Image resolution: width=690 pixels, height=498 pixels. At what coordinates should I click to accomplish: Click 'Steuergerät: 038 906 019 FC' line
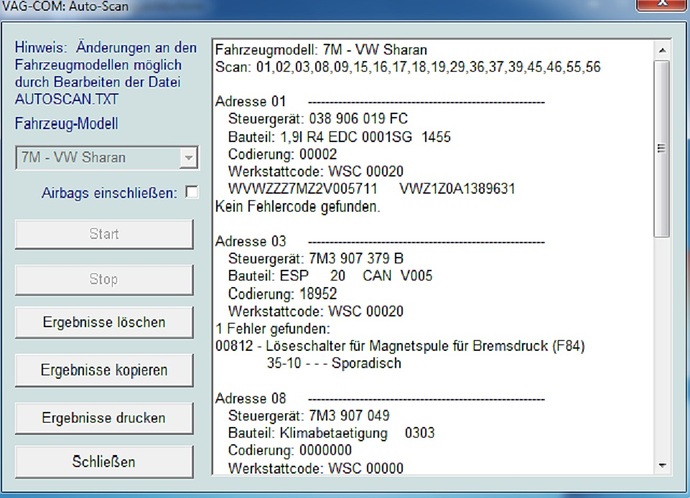[x=318, y=119]
